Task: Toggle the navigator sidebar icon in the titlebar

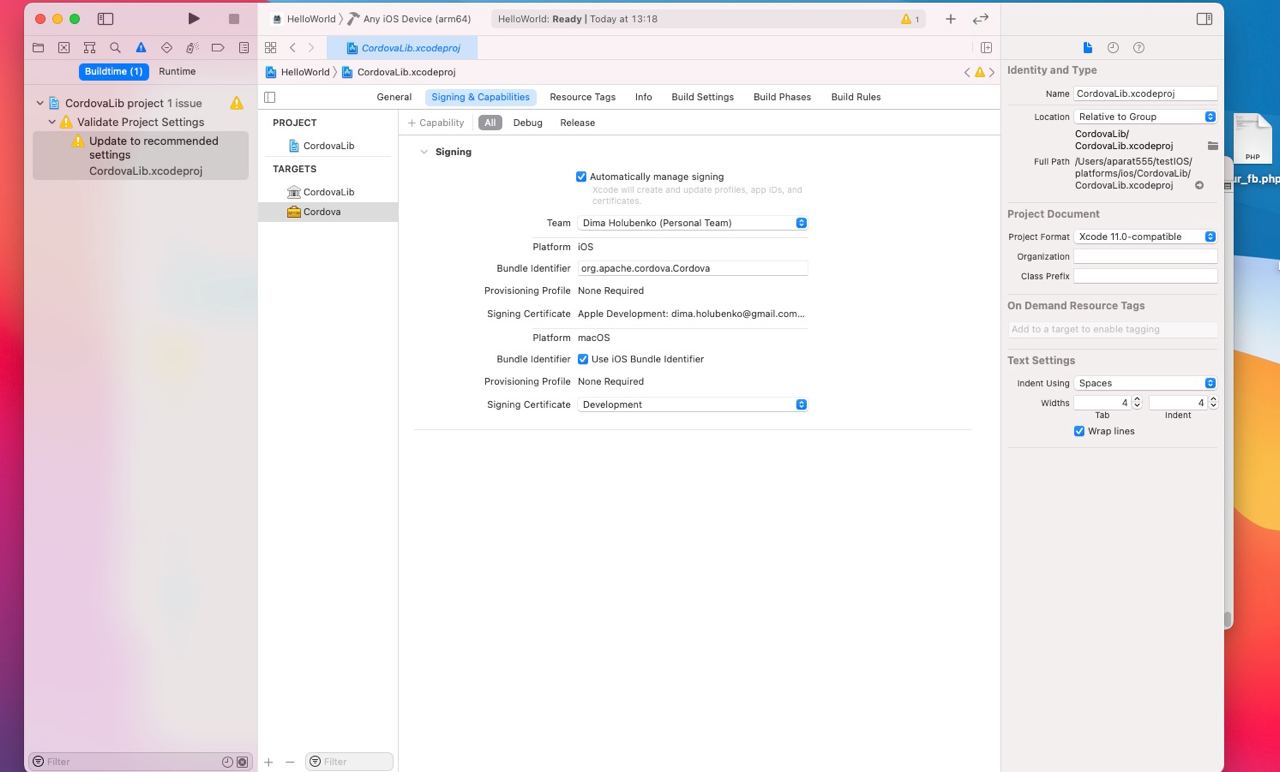Action: point(105,19)
